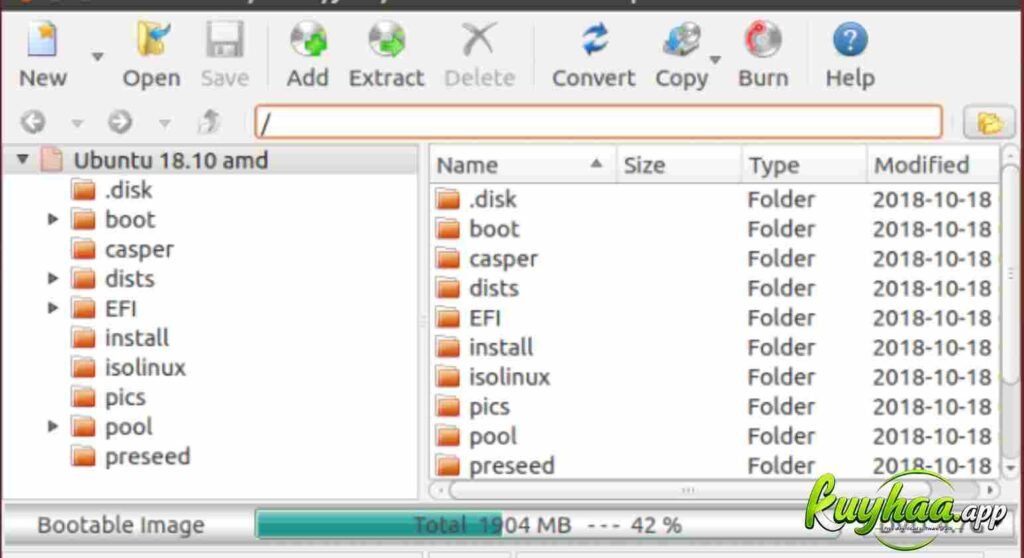Click the vertical scrollbar of the file list
Screen dimensions: 1024x558
tap(1010, 274)
